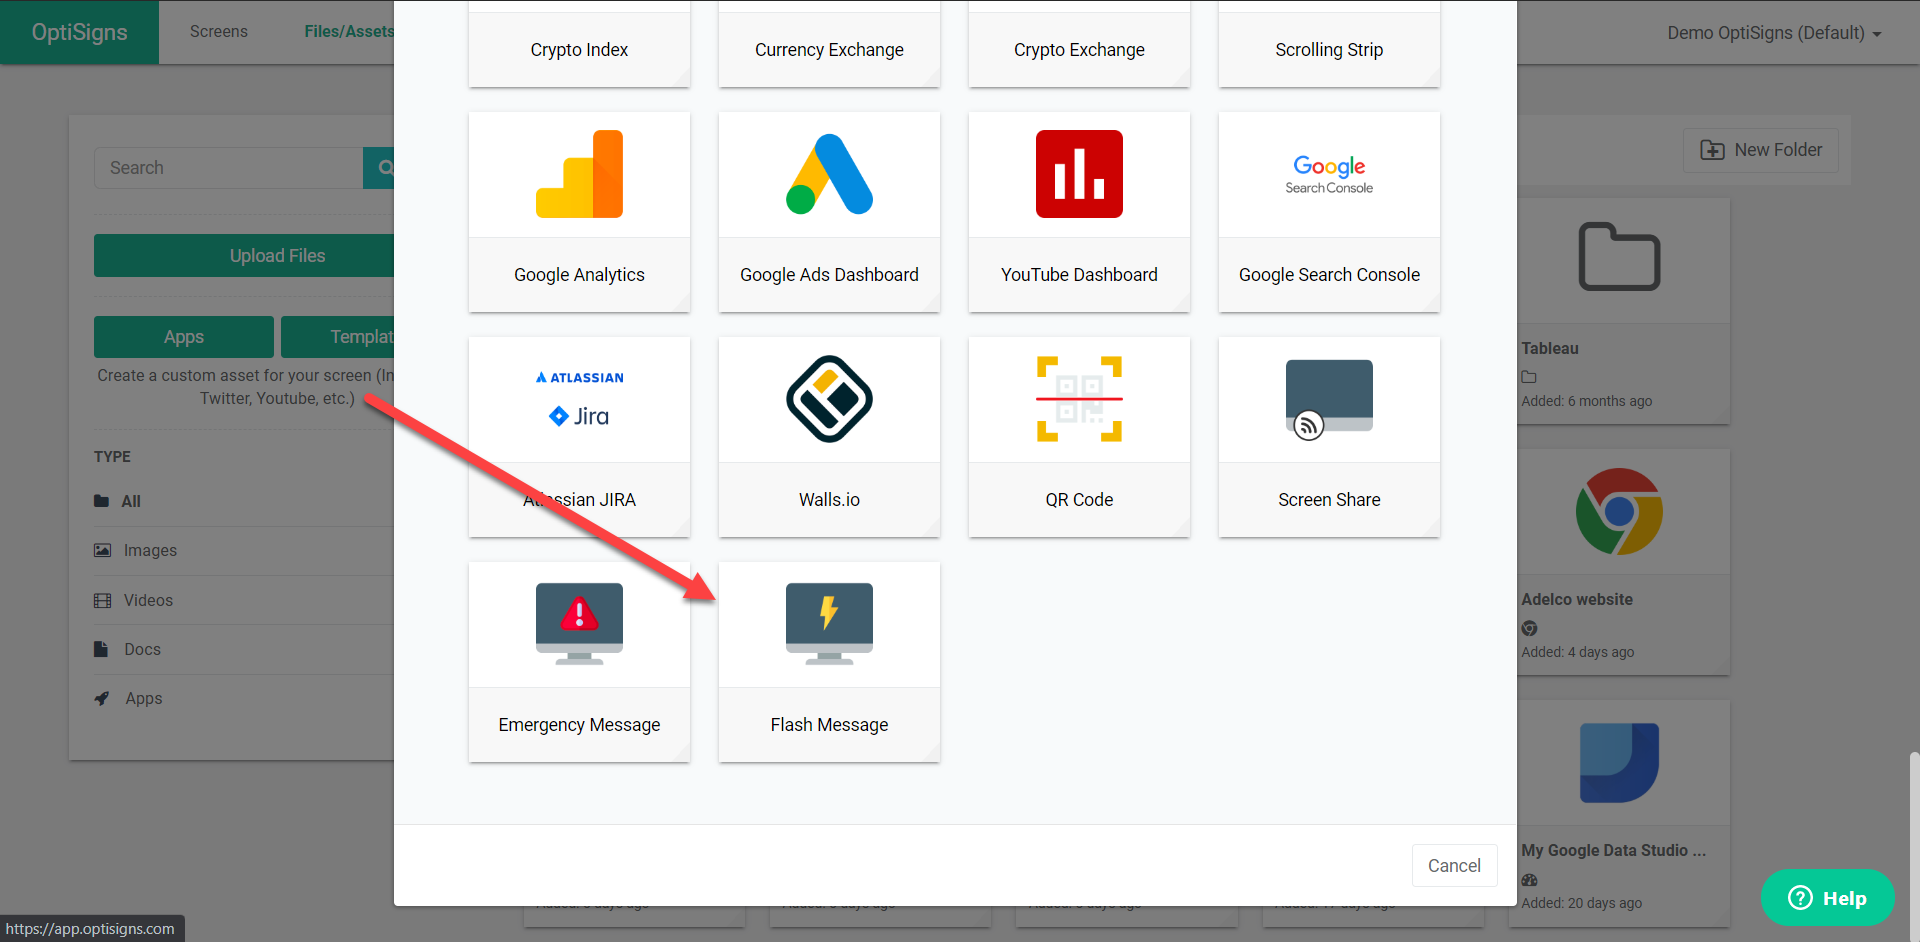Click the Videos filter film icon
The image size is (1920, 942).
pos(102,600)
